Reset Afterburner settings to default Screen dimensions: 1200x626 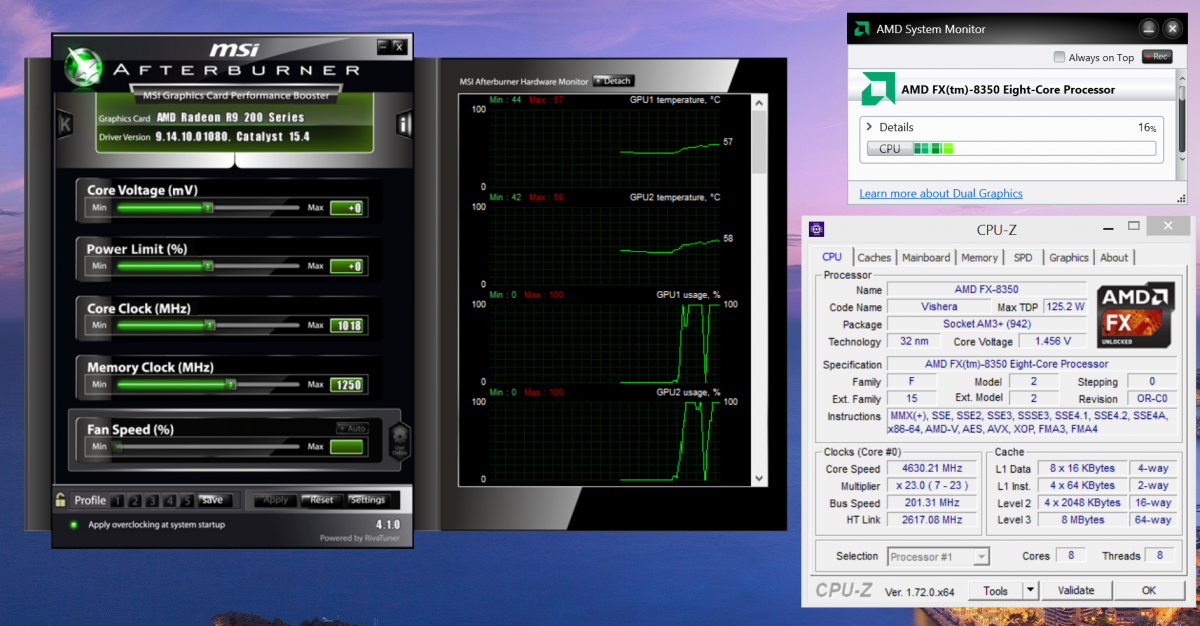click(321, 500)
